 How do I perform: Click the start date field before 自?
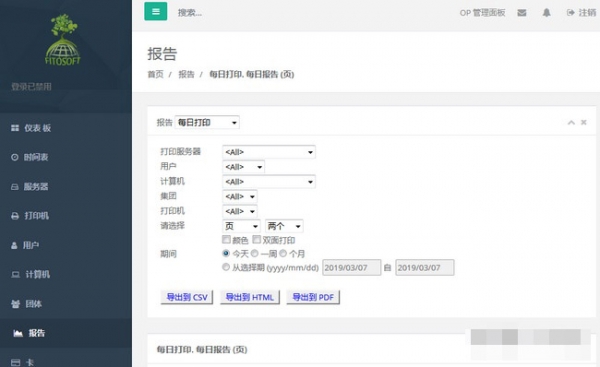[x=351, y=268]
